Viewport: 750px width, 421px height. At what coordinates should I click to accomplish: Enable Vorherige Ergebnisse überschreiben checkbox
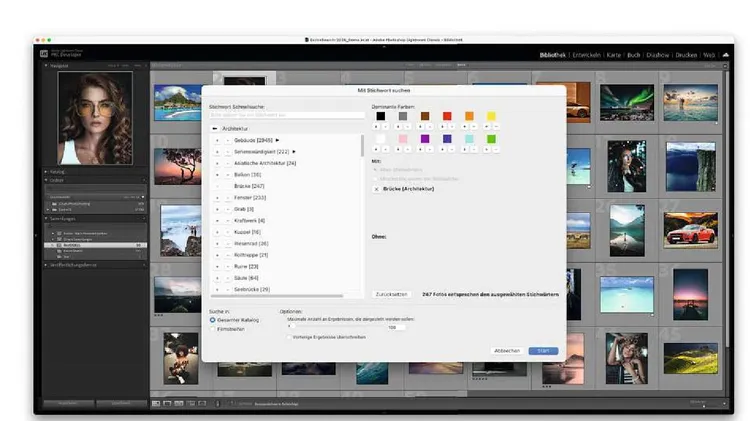289,336
